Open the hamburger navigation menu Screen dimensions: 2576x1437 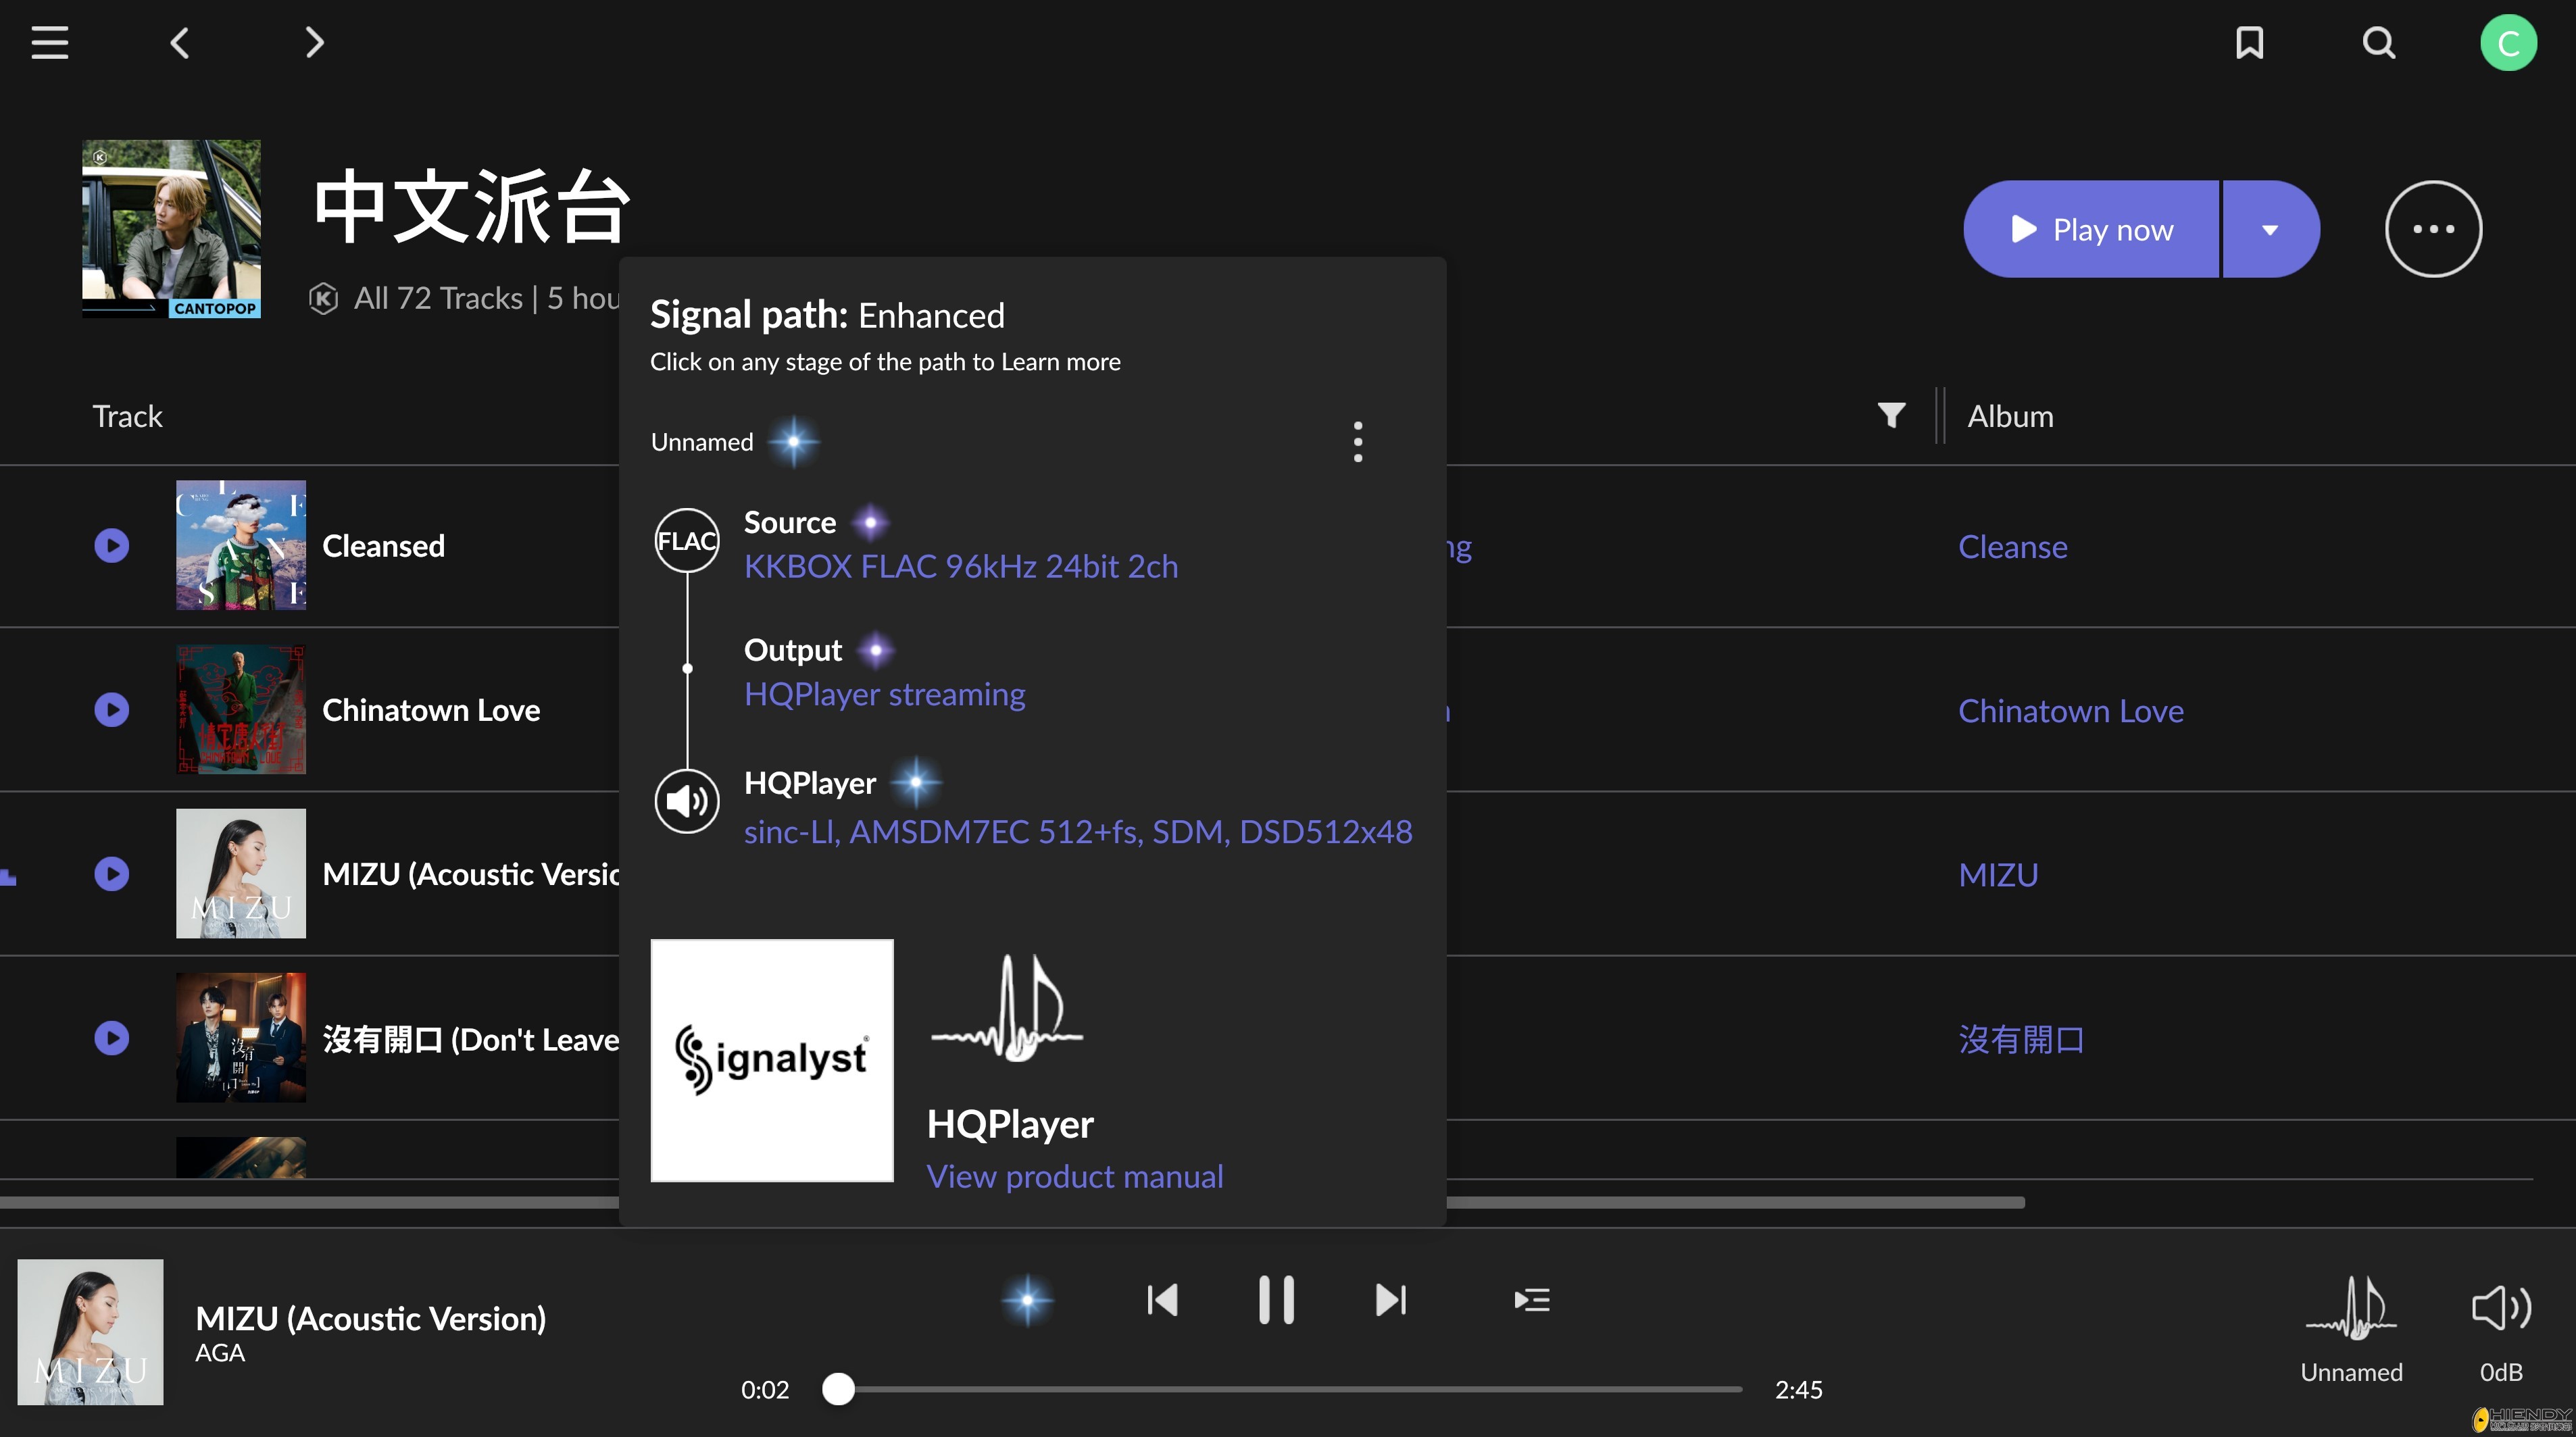pyautogui.click(x=49, y=42)
